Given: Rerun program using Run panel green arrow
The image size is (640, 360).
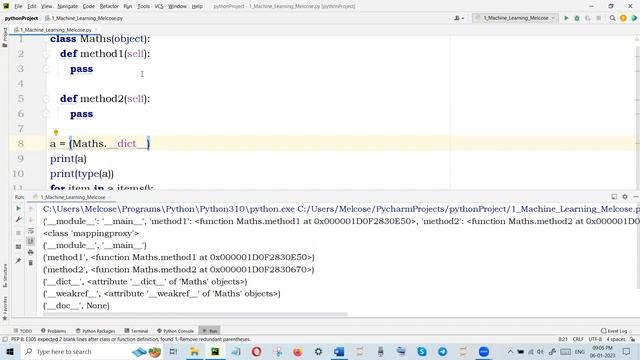Looking at the screenshot, I should tap(18, 209).
